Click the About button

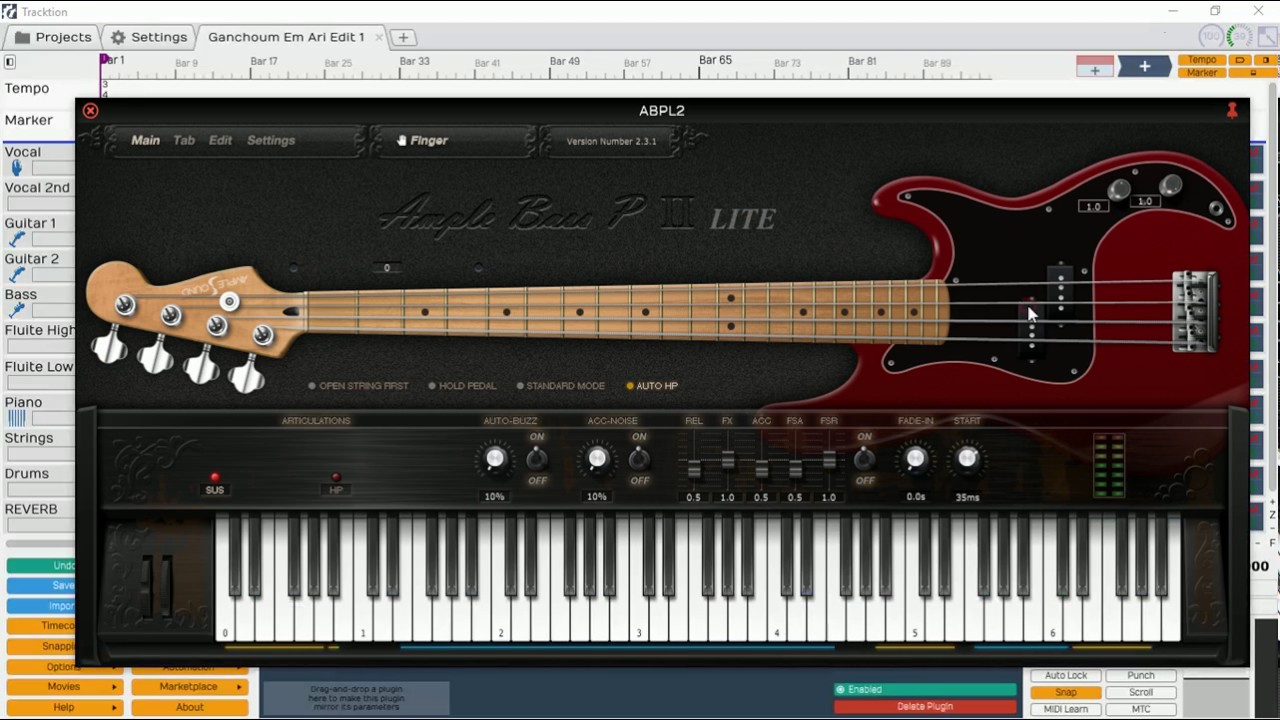tap(189, 708)
